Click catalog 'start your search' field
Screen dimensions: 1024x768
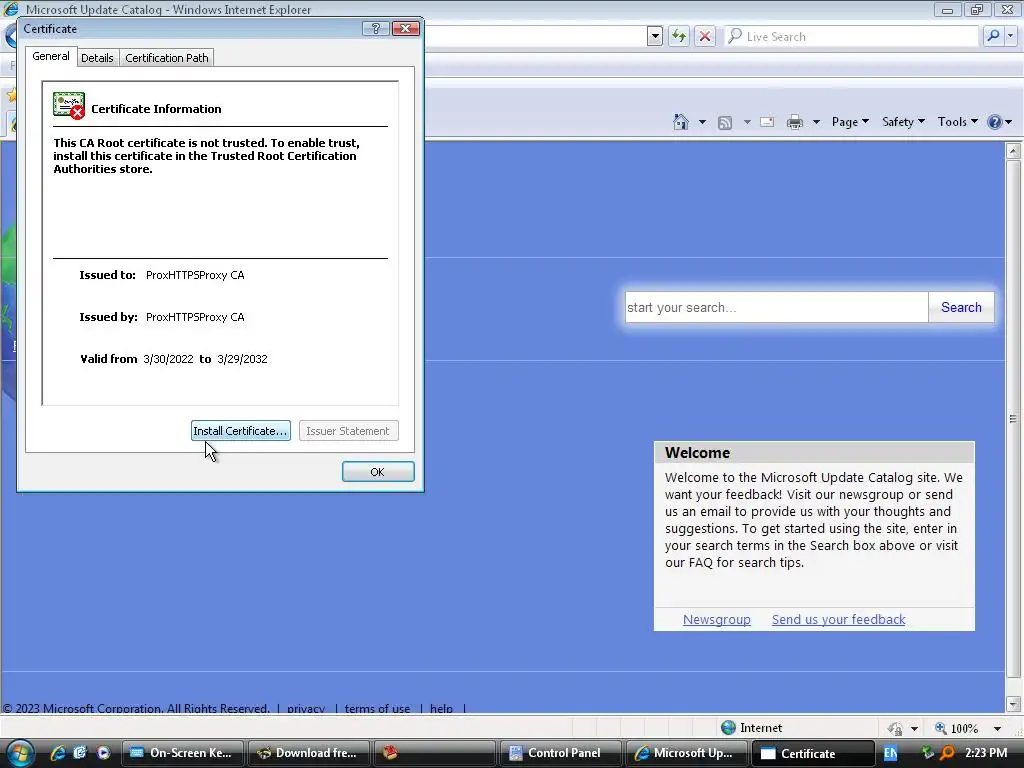(x=776, y=307)
